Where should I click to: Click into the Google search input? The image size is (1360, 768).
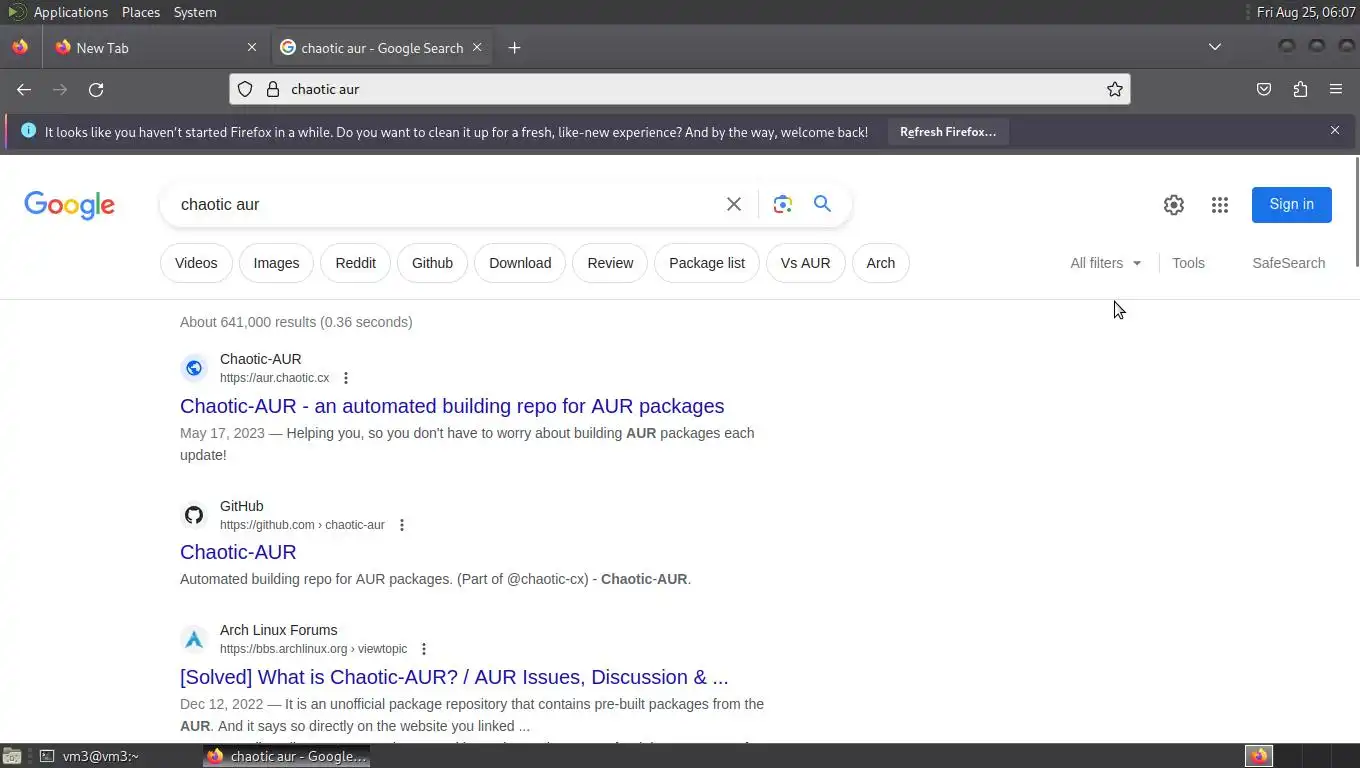(445, 204)
